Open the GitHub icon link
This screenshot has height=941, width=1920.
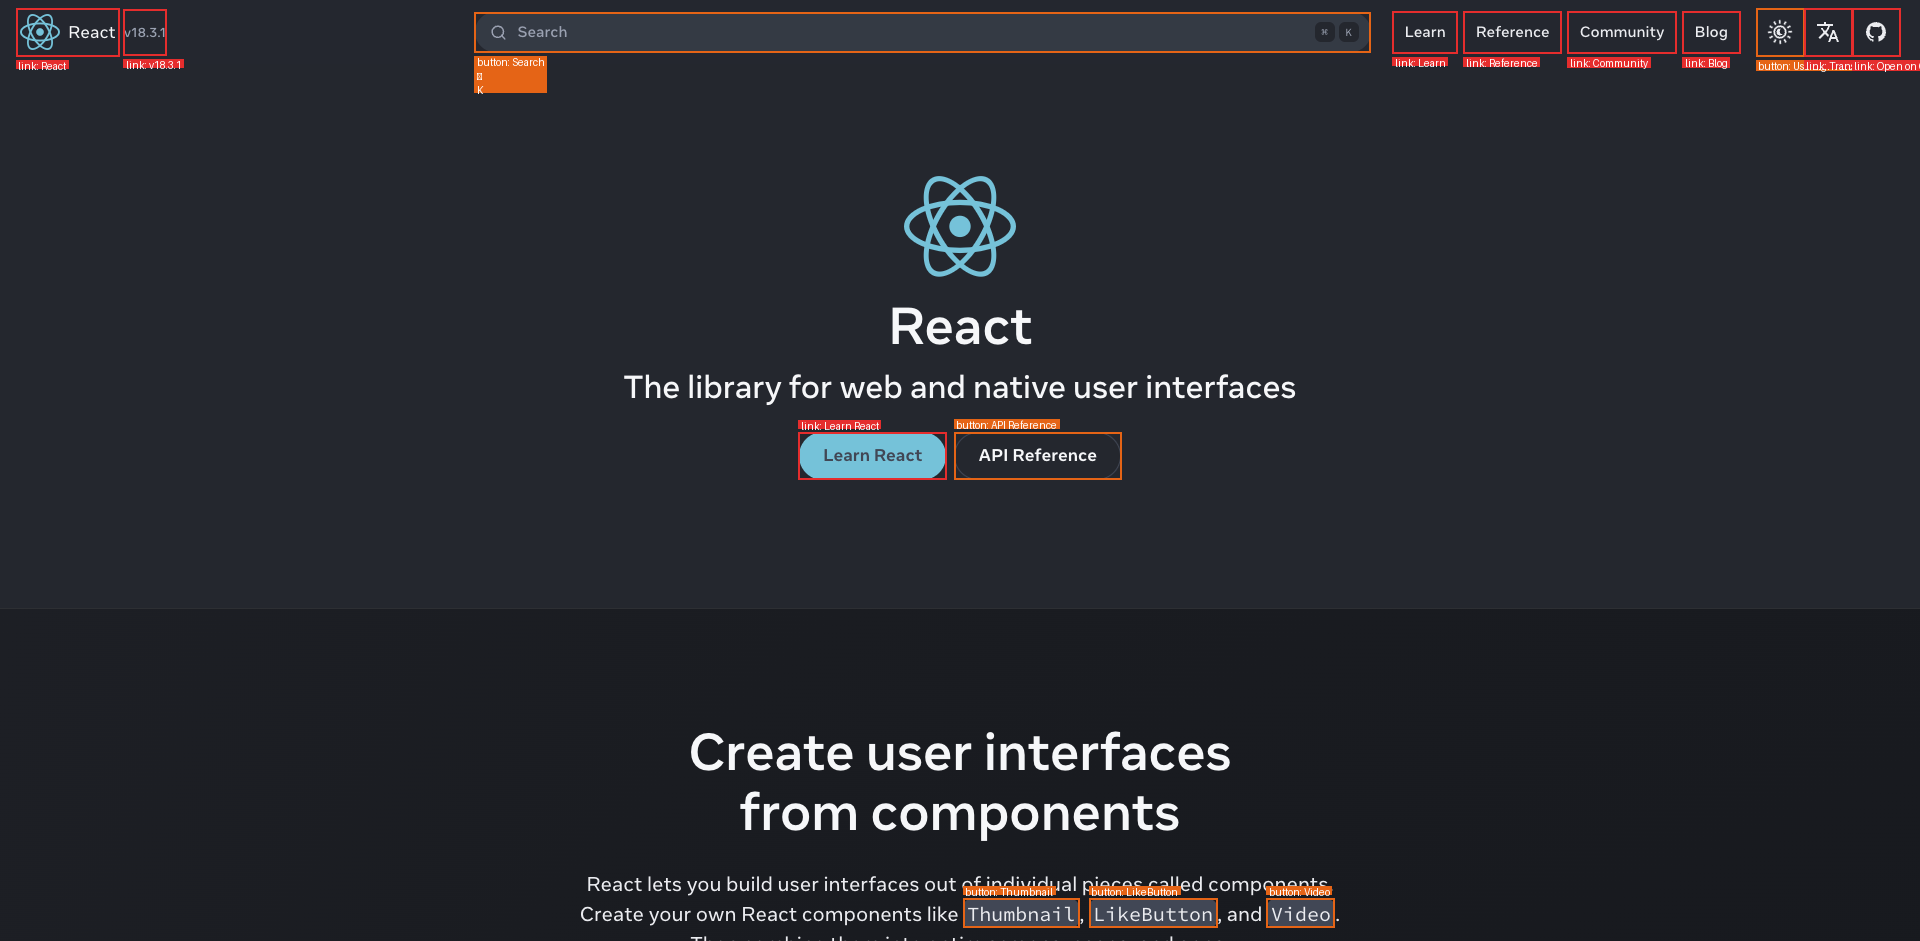(1875, 32)
